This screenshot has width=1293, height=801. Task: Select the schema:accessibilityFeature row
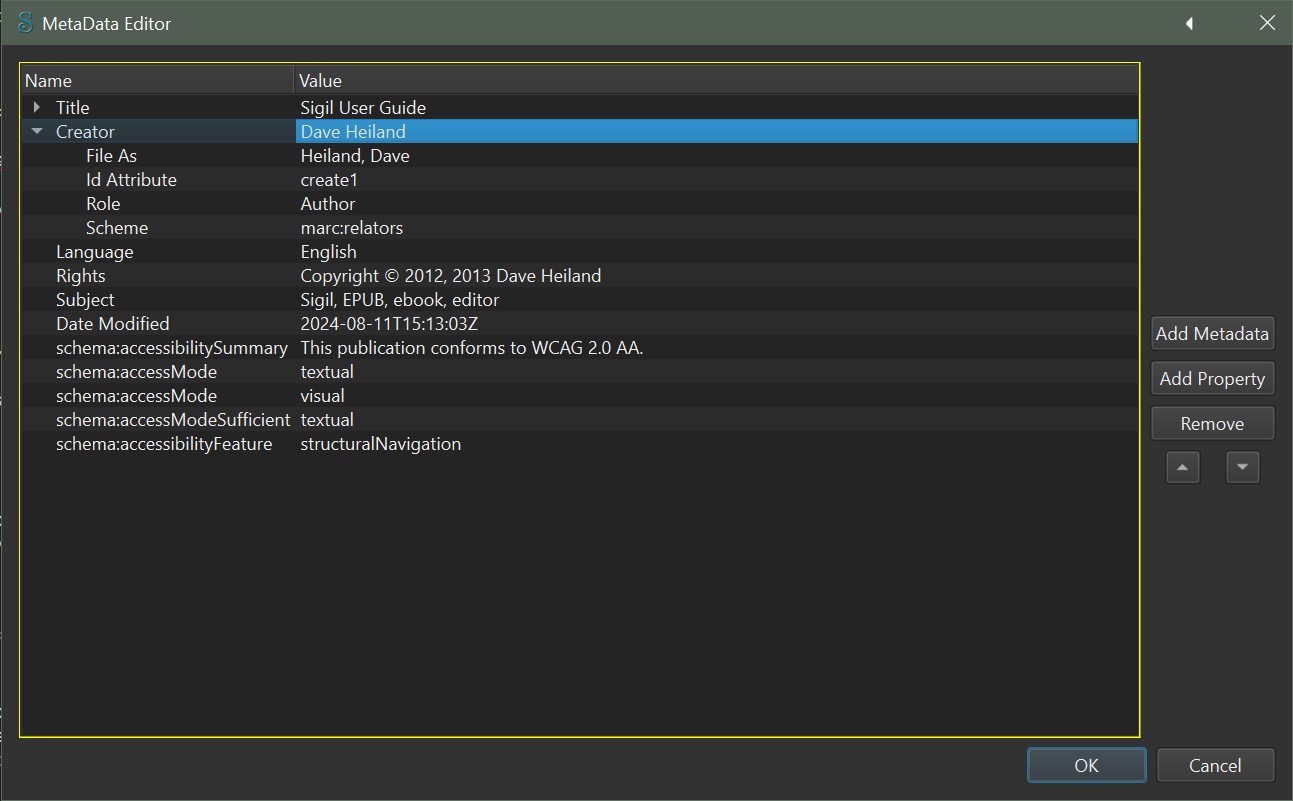[x=580, y=443]
